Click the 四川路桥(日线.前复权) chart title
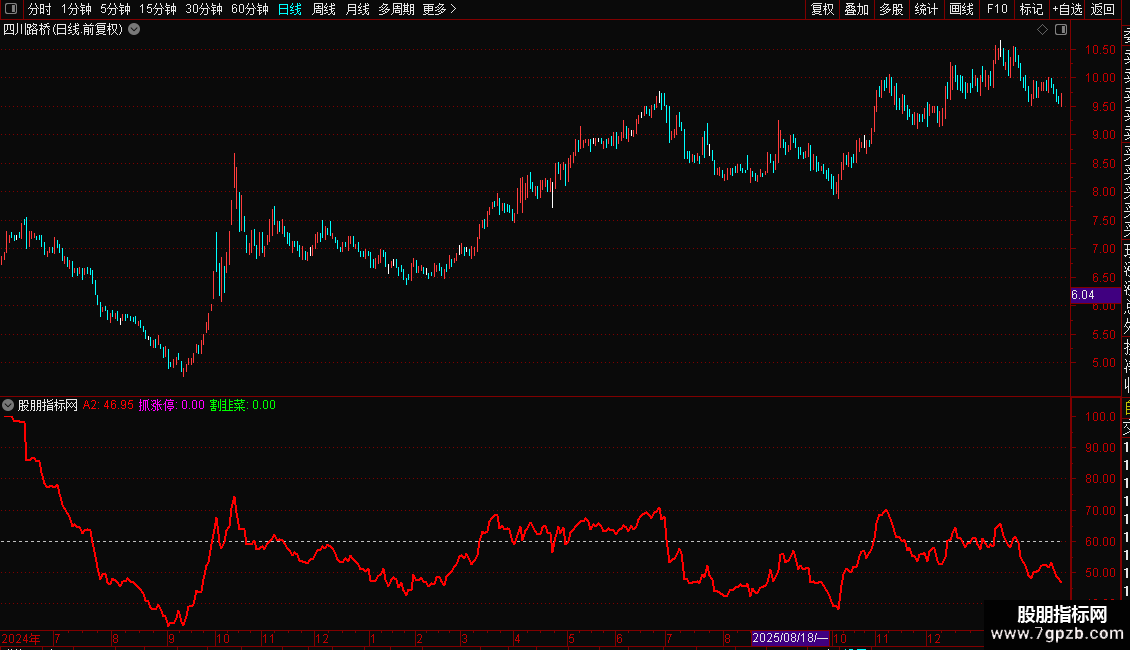Image resolution: width=1130 pixels, height=650 pixels. 63,30
